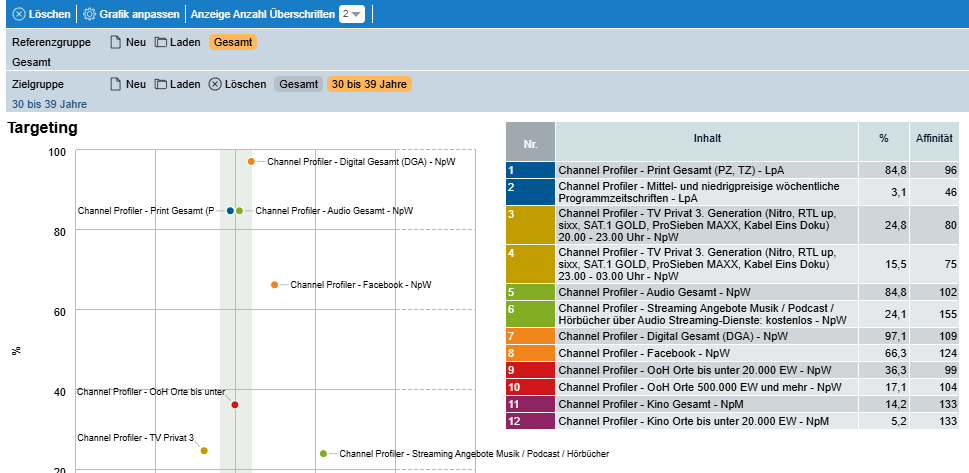Sort table by Nr. column header
The image size is (969, 473).
530,142
